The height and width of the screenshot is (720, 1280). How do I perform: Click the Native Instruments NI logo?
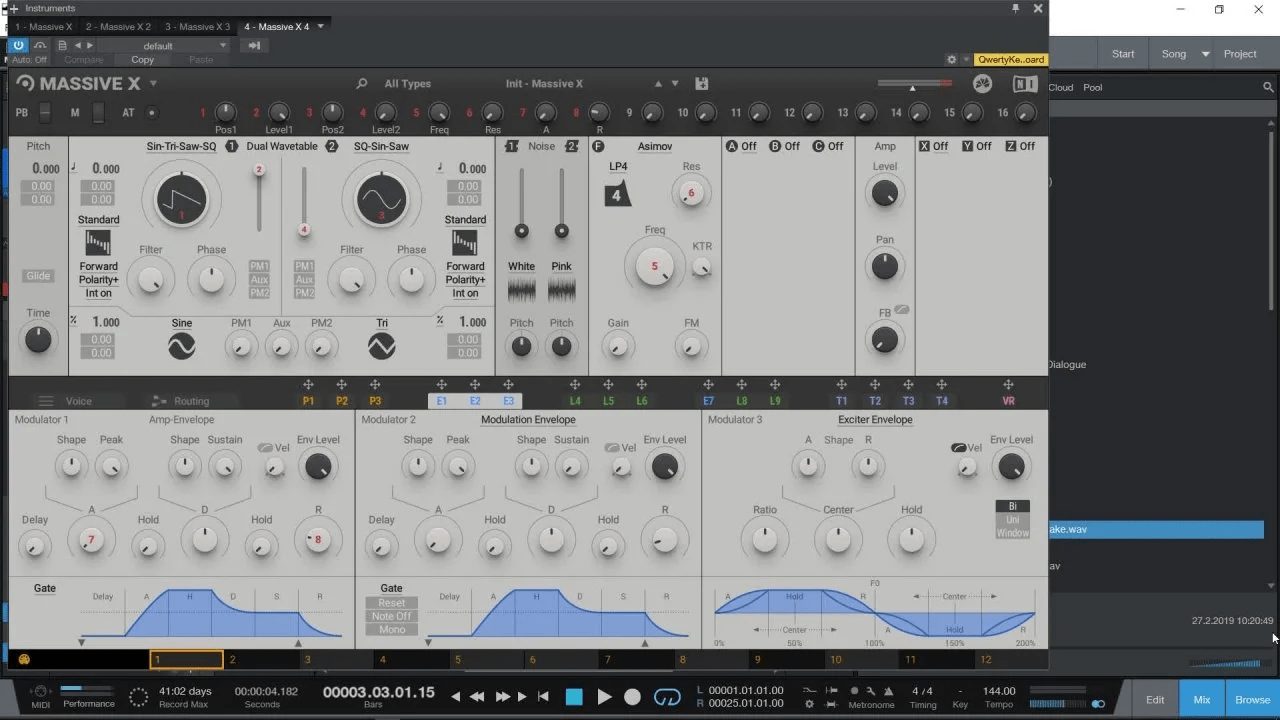coord(1025,84)
